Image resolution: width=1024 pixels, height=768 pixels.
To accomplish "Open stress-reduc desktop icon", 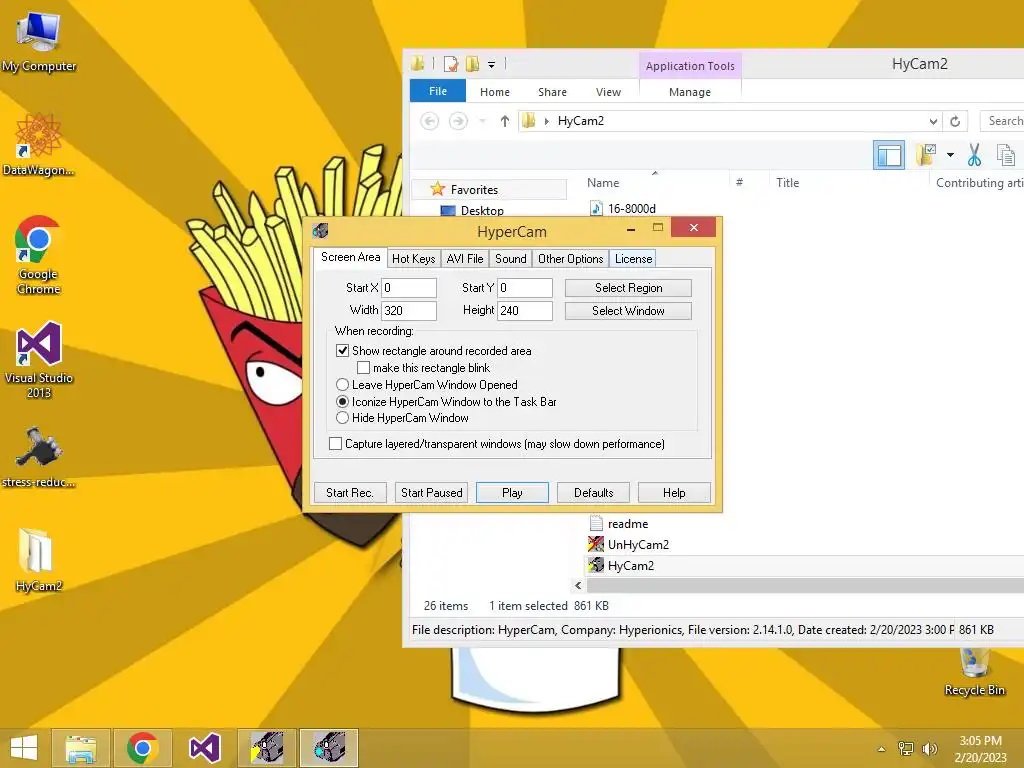I will [39, 457].
